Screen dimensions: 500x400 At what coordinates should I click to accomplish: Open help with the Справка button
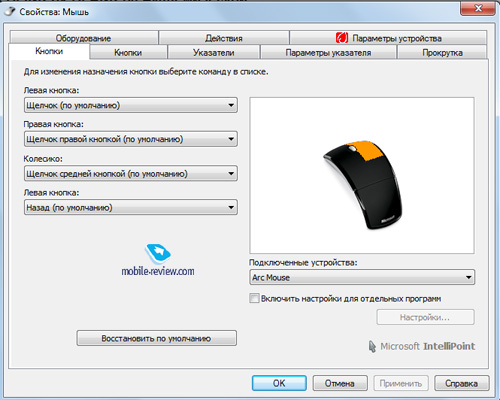(x=462, y=383)
